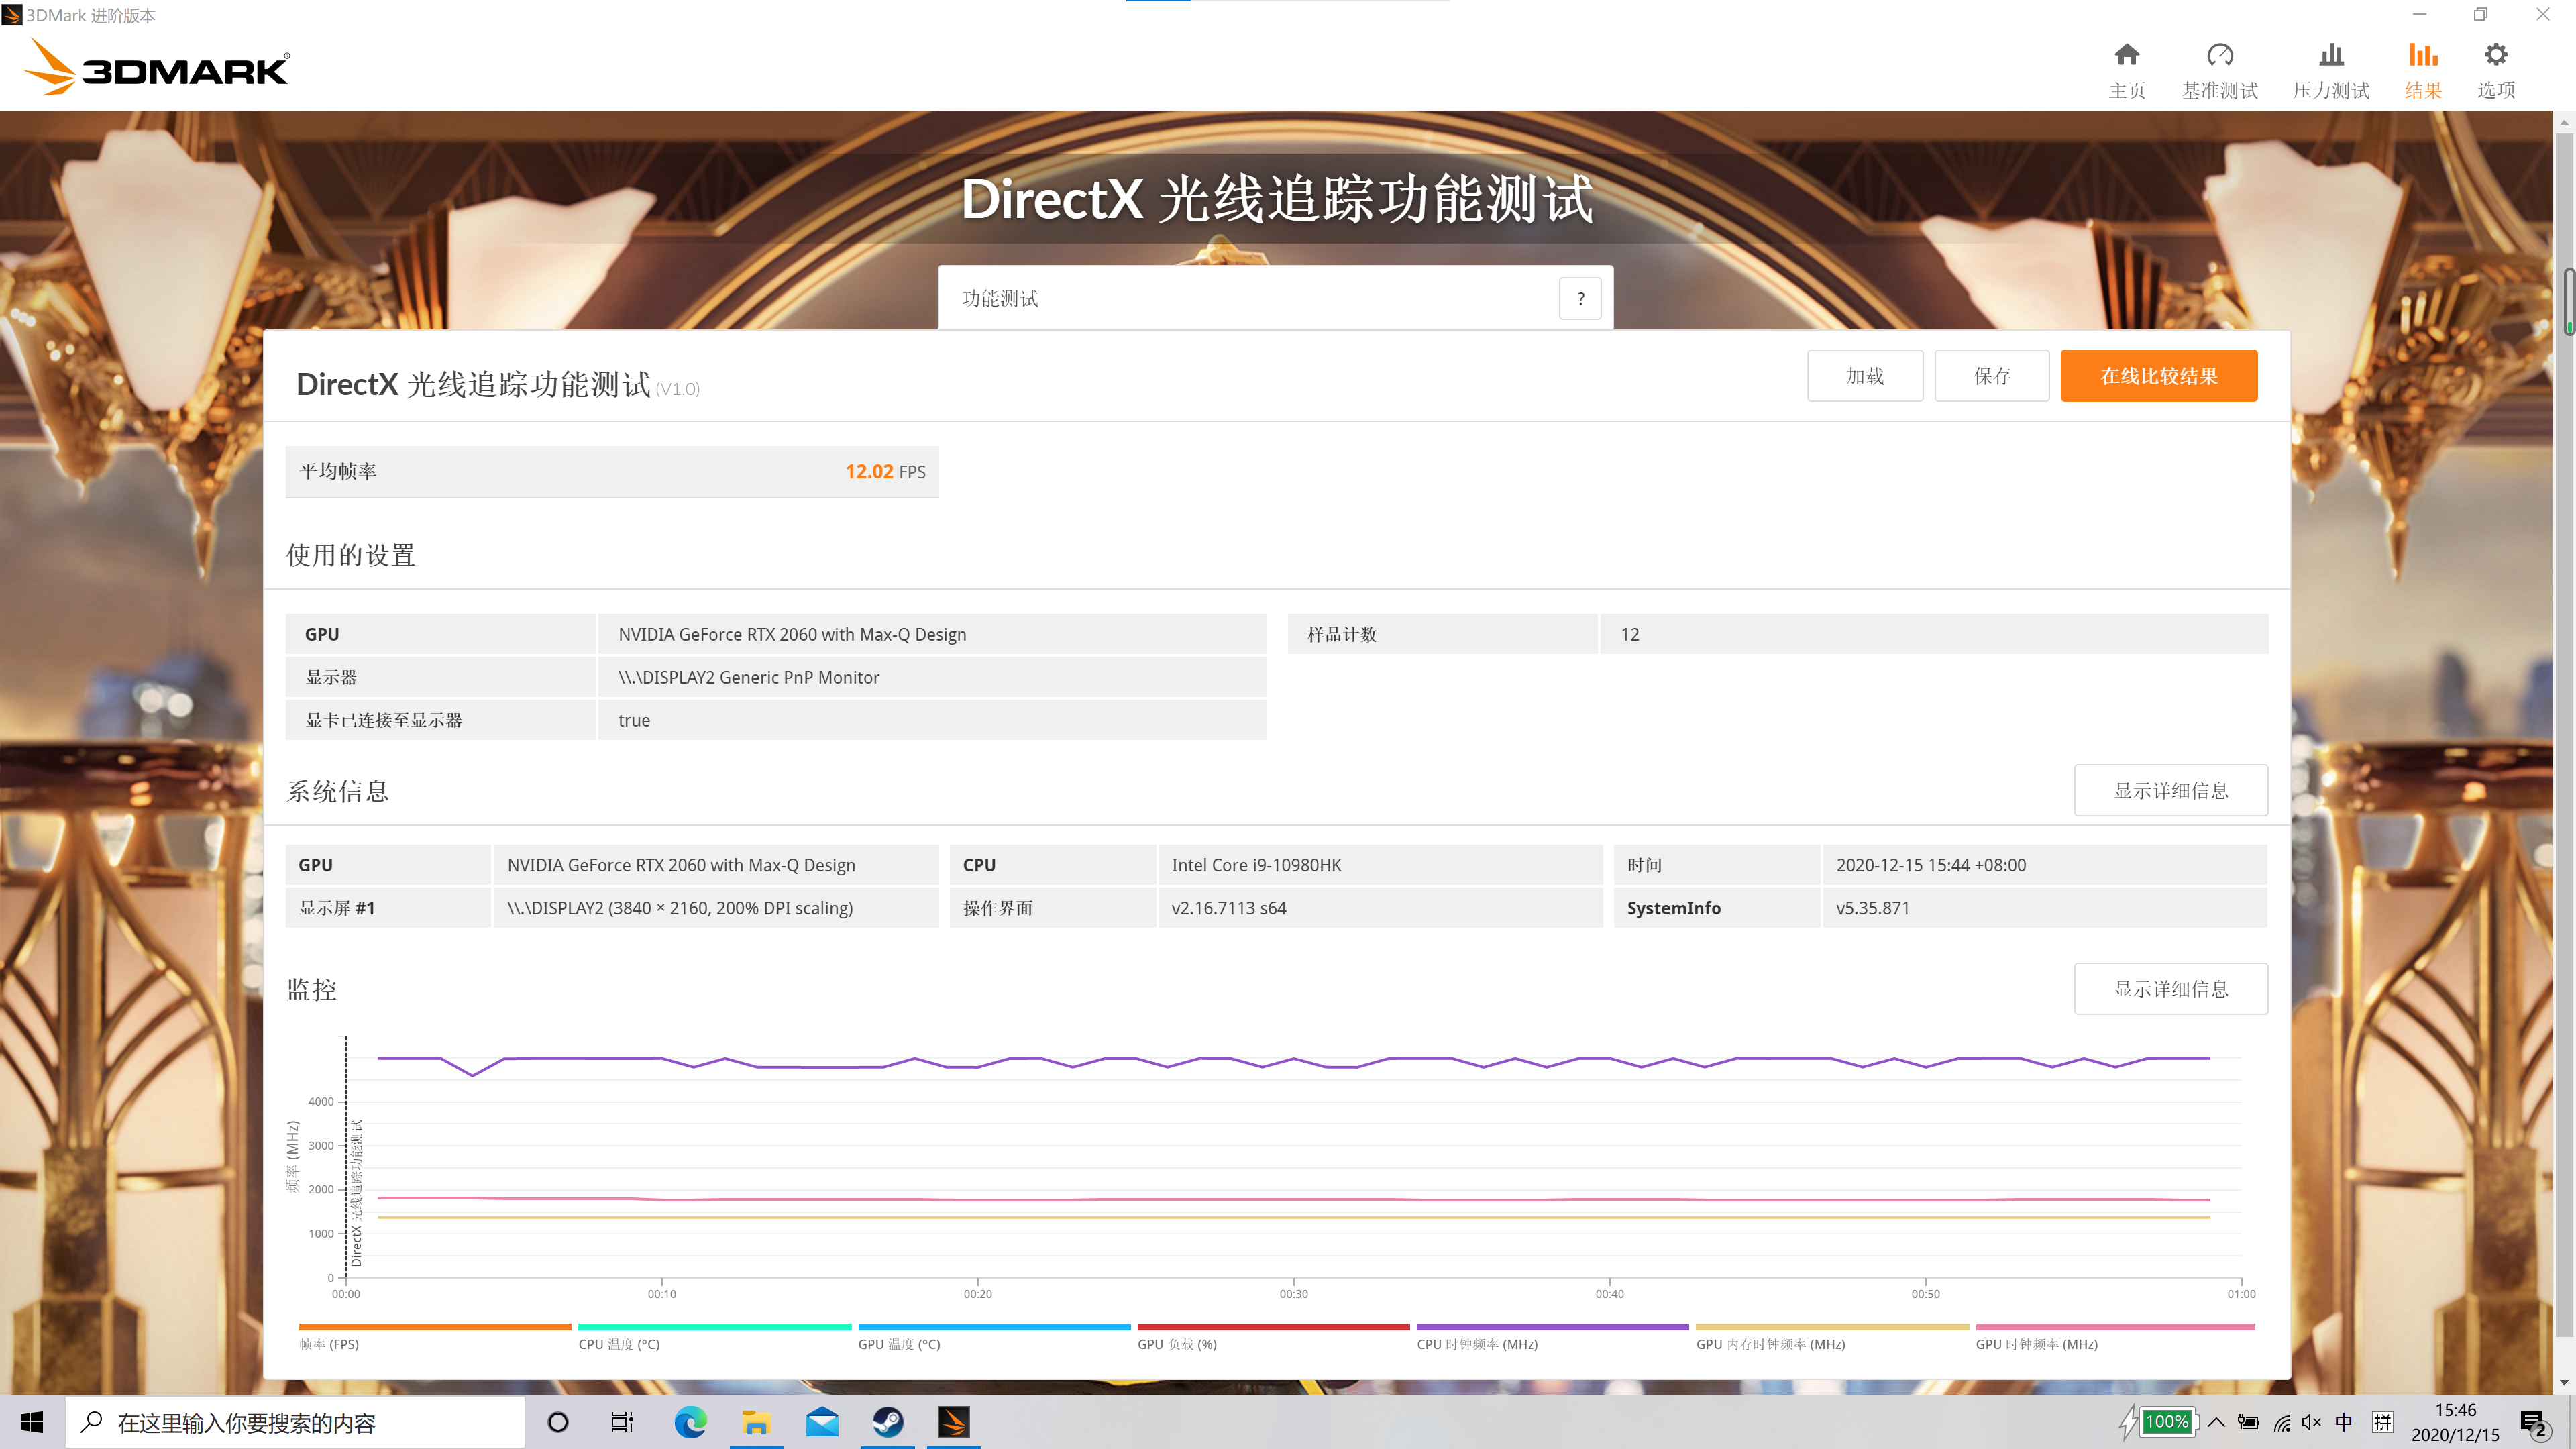Open Cortana circle icon
The height and width of the screenshot is (1449, 2576).
coord(558,1422)
